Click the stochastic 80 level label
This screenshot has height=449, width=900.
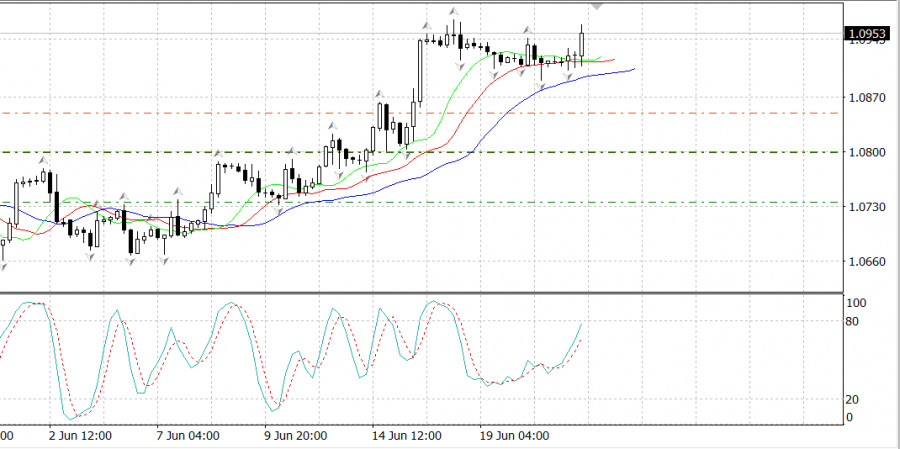pyautogui.click(x=852, y=322)
